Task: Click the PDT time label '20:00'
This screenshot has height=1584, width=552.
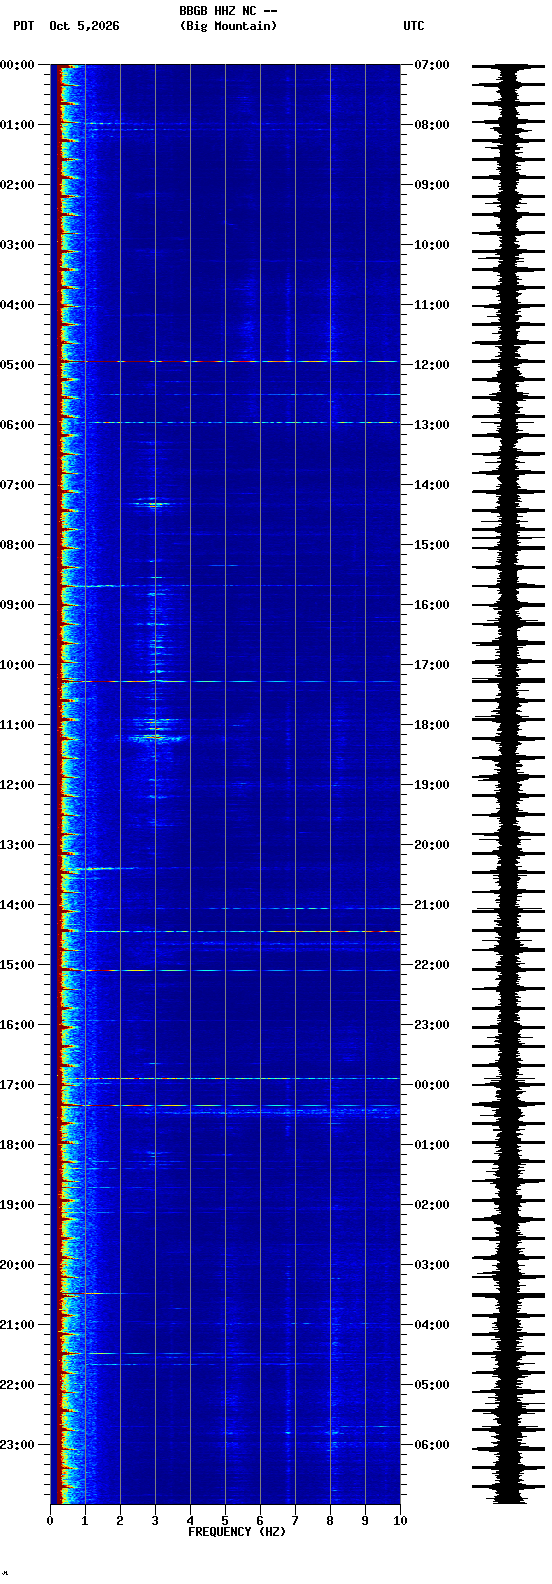Action: pyautogui.click(x=17, y=1265)
